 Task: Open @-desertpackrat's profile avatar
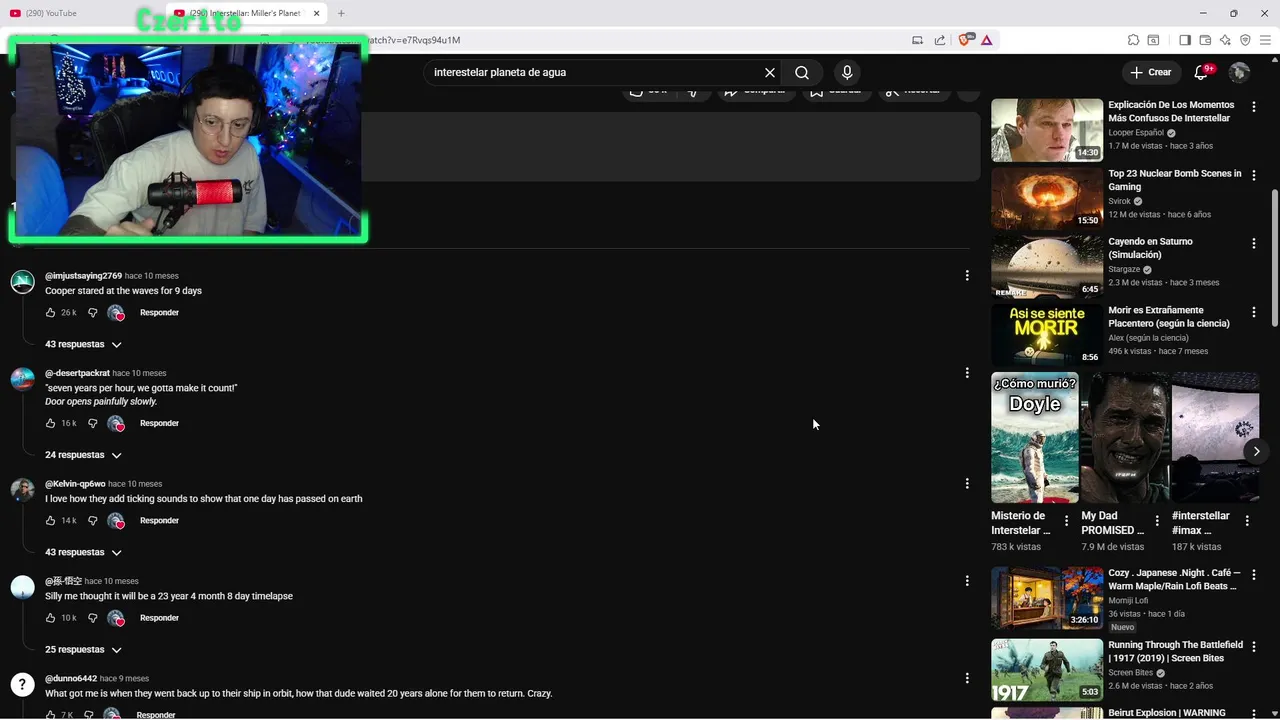22,379
